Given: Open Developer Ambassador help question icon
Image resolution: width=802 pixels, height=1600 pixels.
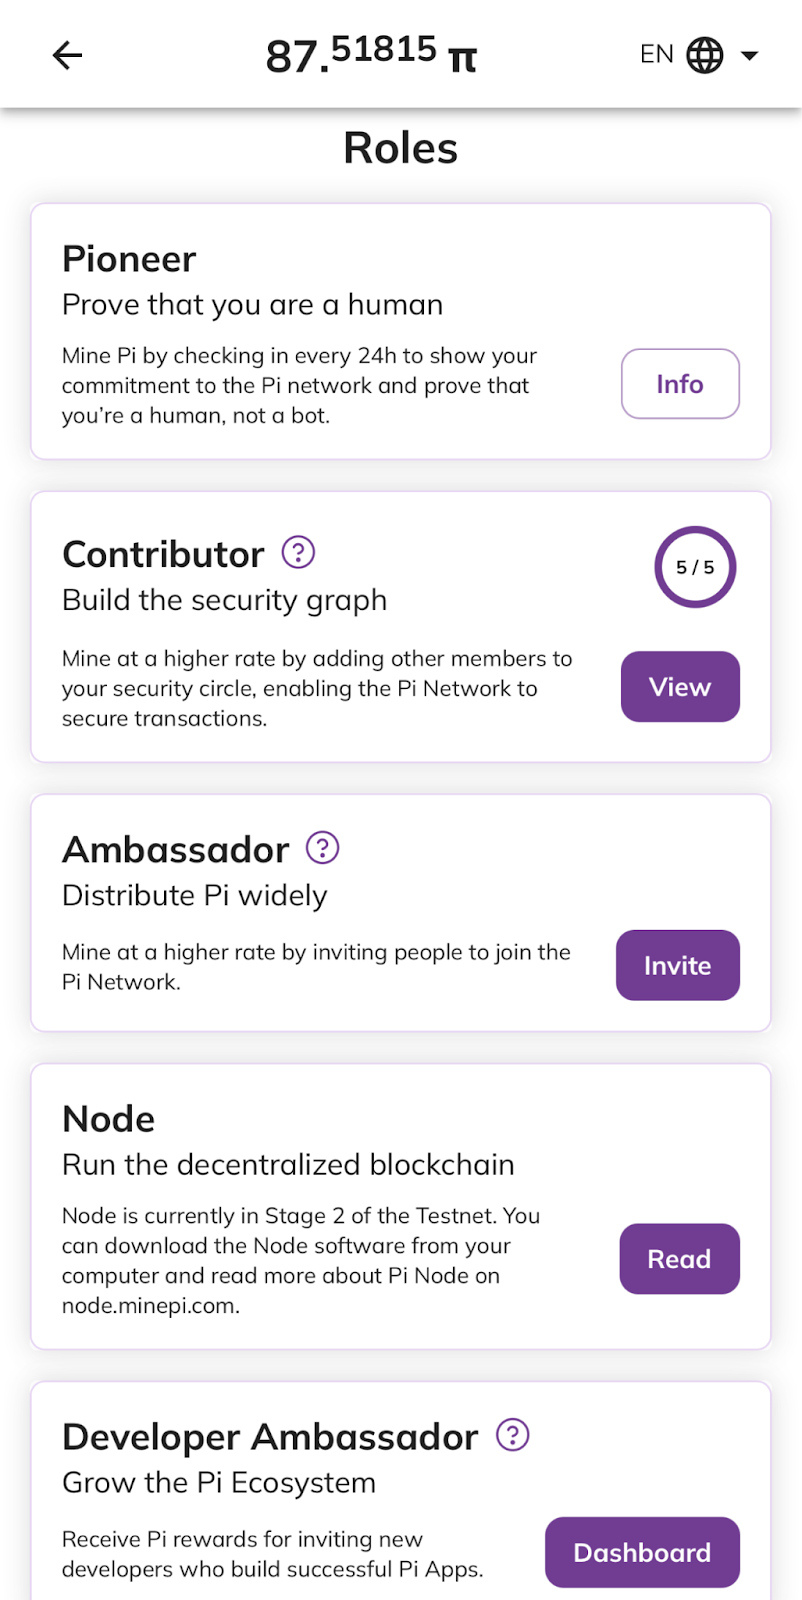Looking at the screenshot, I should click(513, 1435).
